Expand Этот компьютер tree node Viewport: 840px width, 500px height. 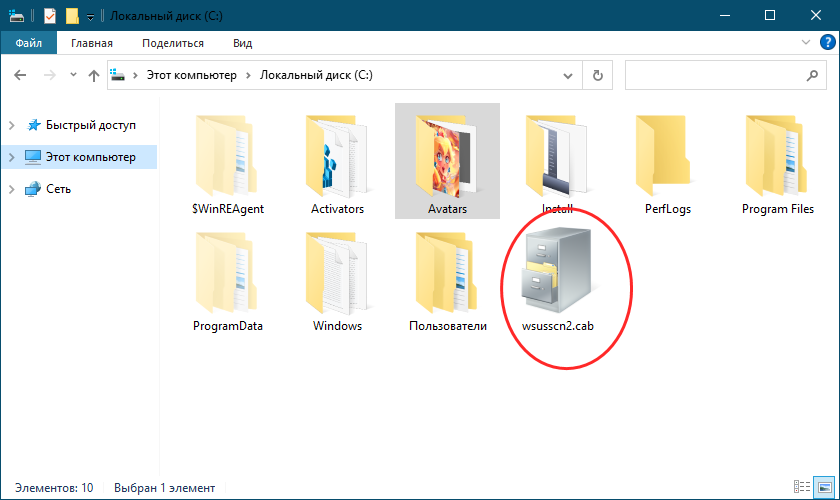(12, 157)
